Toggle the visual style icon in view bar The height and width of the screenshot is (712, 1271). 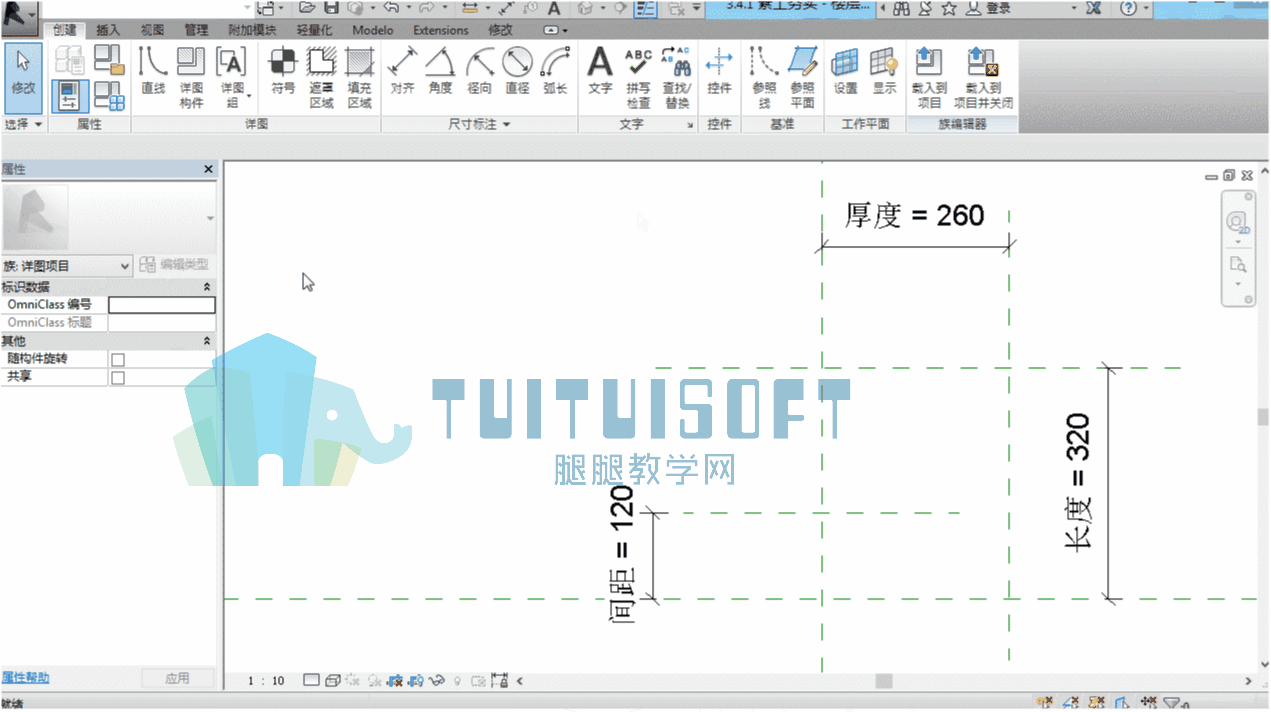tap(332, 681)
